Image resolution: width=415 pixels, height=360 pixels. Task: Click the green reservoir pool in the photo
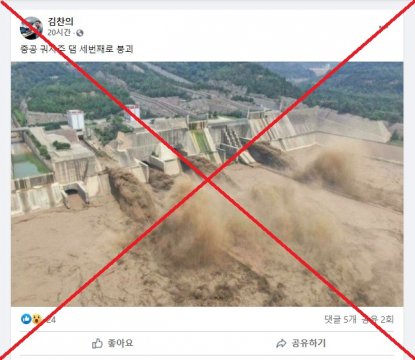click(28, 166)
